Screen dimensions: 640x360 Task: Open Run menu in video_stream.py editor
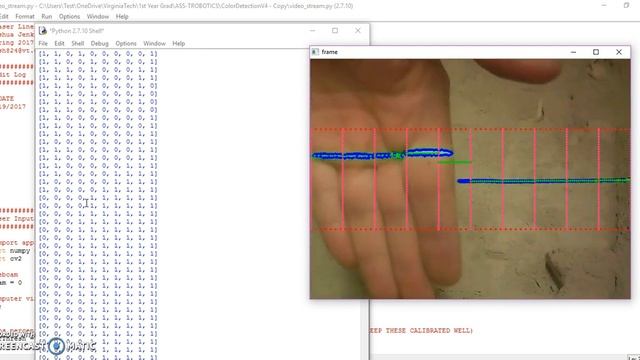[x=47, y=17]
